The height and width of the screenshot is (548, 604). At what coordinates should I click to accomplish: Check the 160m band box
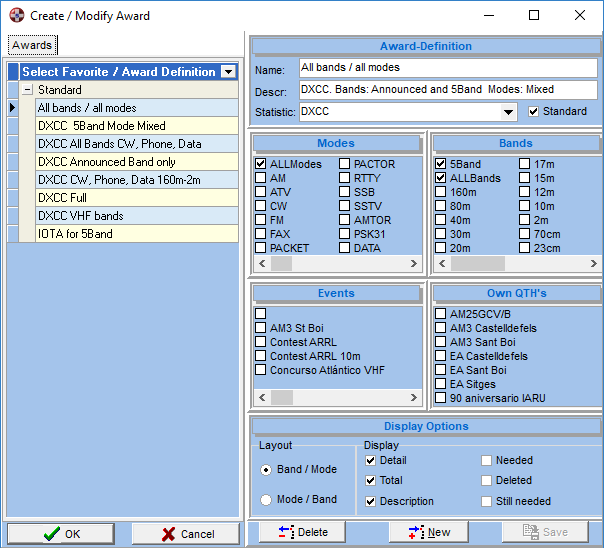[x=441, y=192]
